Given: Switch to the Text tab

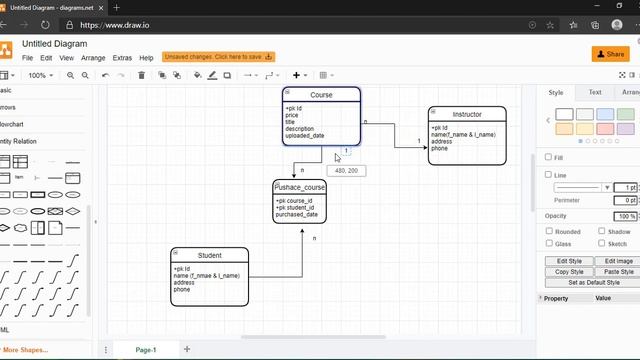Looking at the screenshot, I should (595, 92).
